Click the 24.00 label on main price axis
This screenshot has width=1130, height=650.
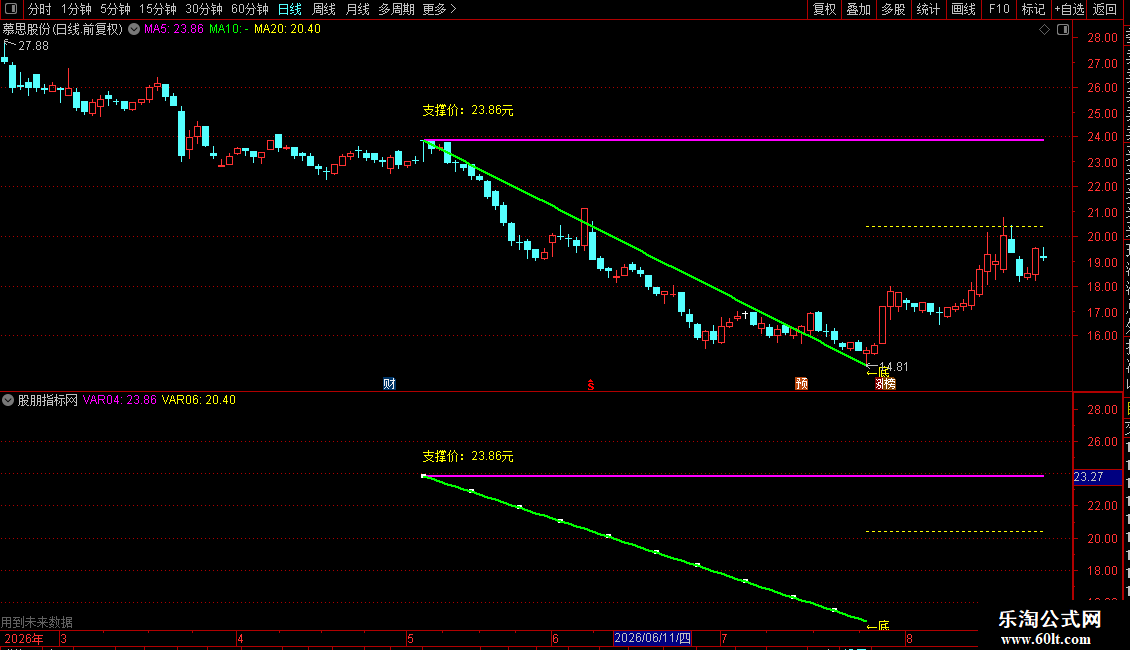point(1102,137)
